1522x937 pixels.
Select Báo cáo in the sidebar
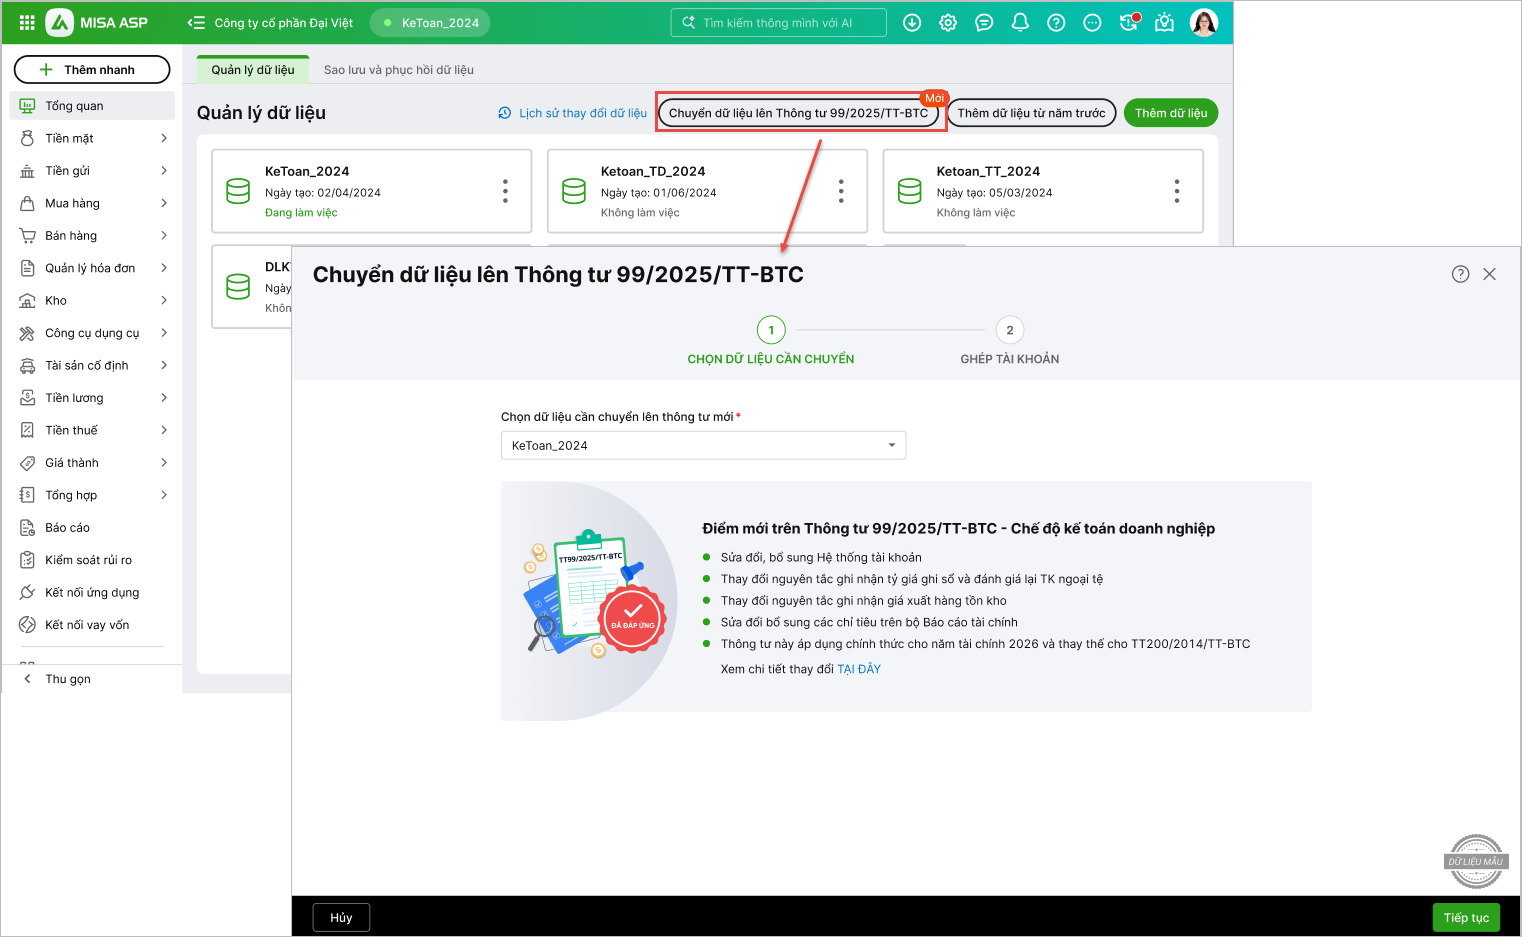tap(67, 528)
